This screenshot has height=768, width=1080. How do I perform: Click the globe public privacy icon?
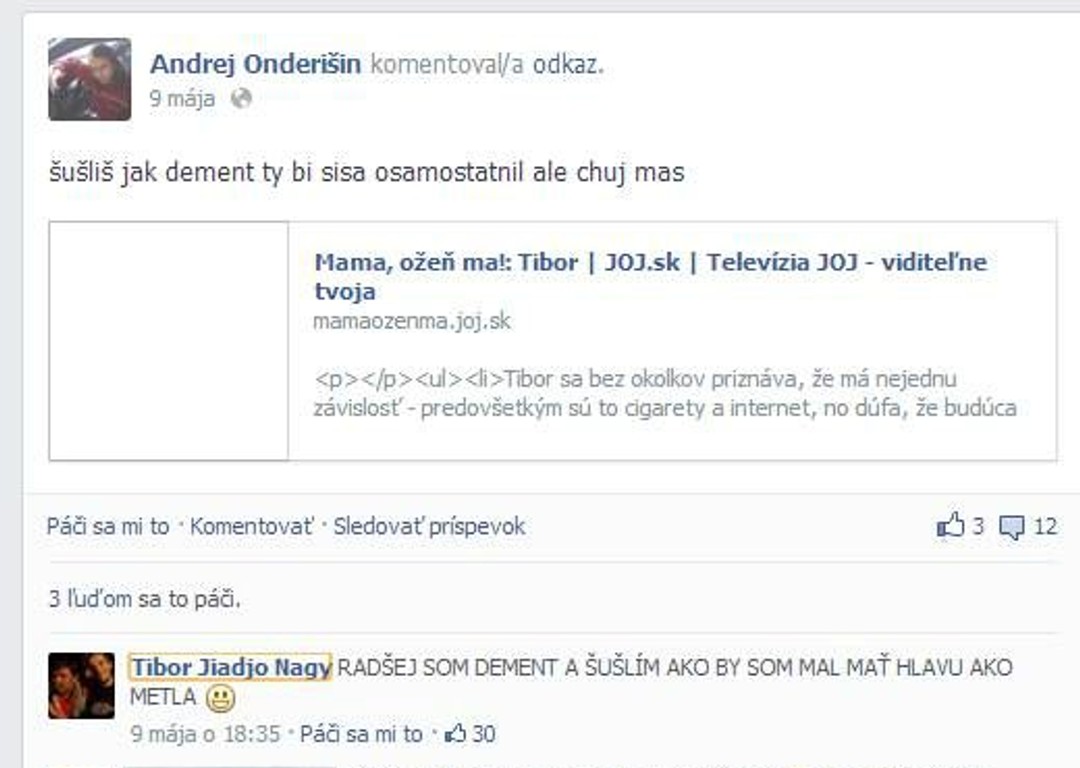(x=241, y=98)
